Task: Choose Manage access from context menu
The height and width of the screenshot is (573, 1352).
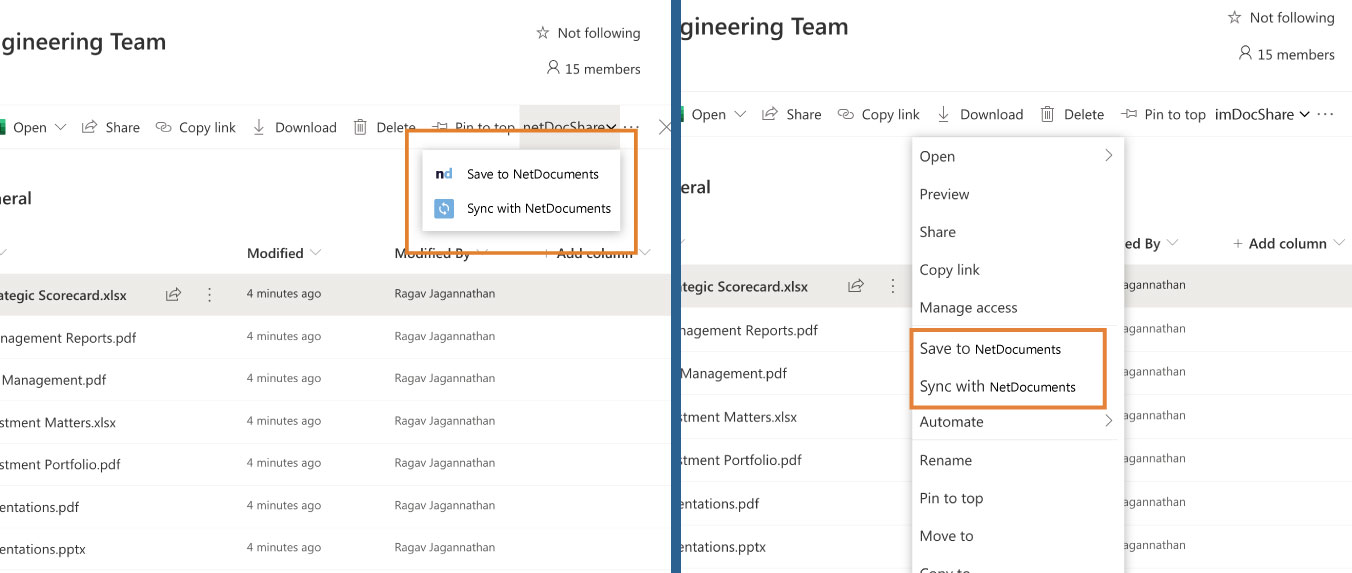Action: (x=968, y=307)
